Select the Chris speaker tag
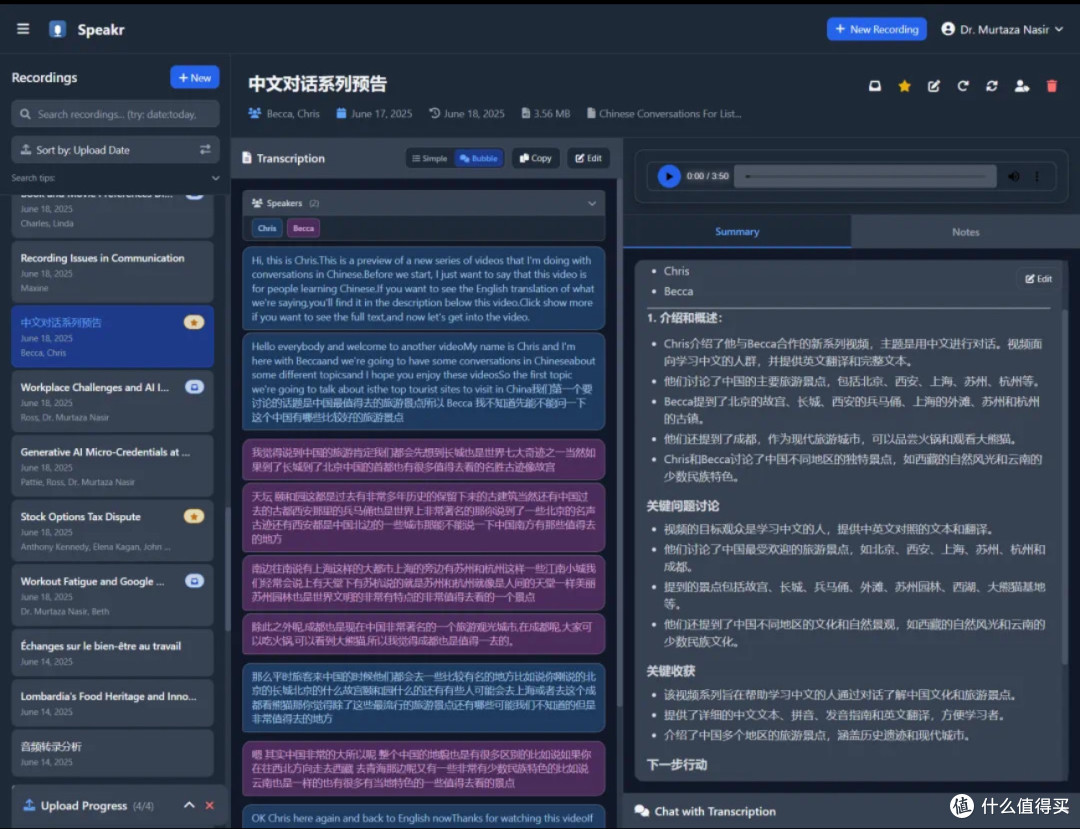1080x829 pixels. [267, 229]
